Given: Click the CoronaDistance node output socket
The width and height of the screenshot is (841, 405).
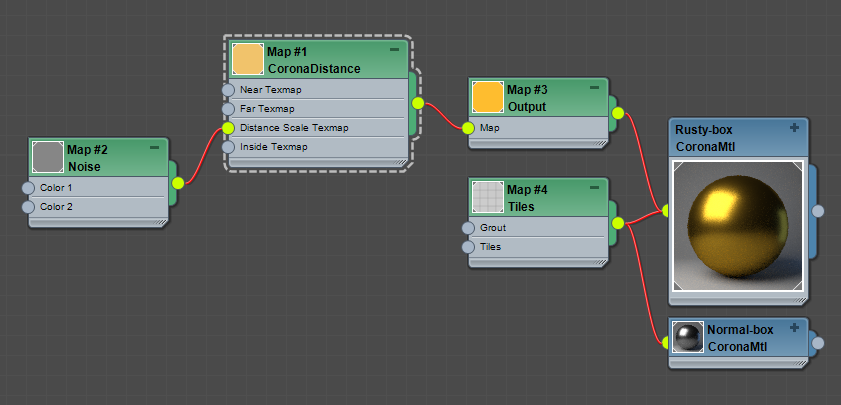Looking at the screenshot, I should pos(418,103).
